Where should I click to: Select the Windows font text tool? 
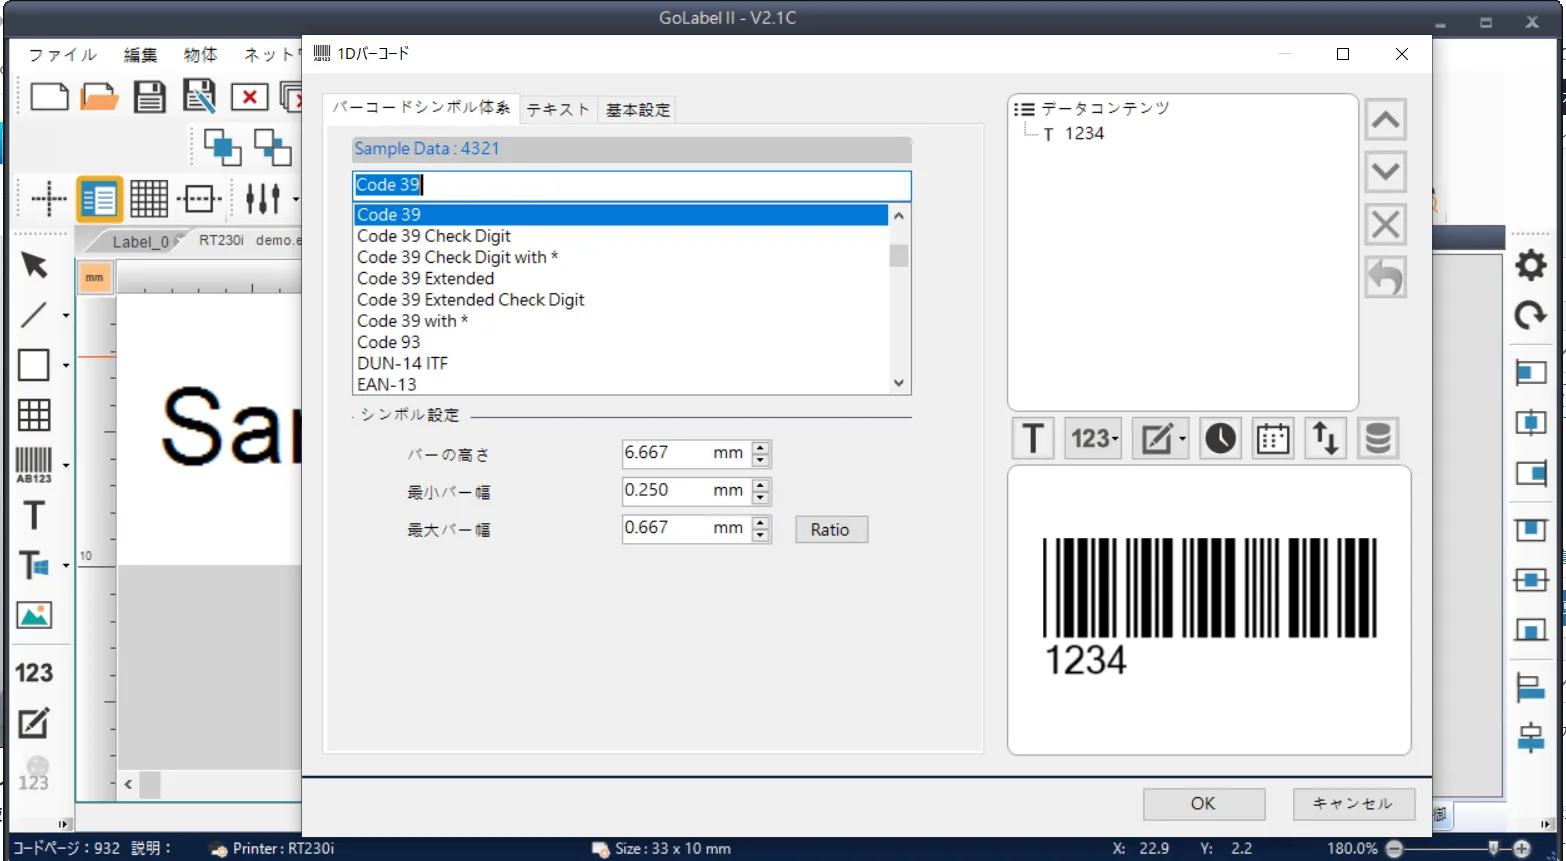click(34, 566)
